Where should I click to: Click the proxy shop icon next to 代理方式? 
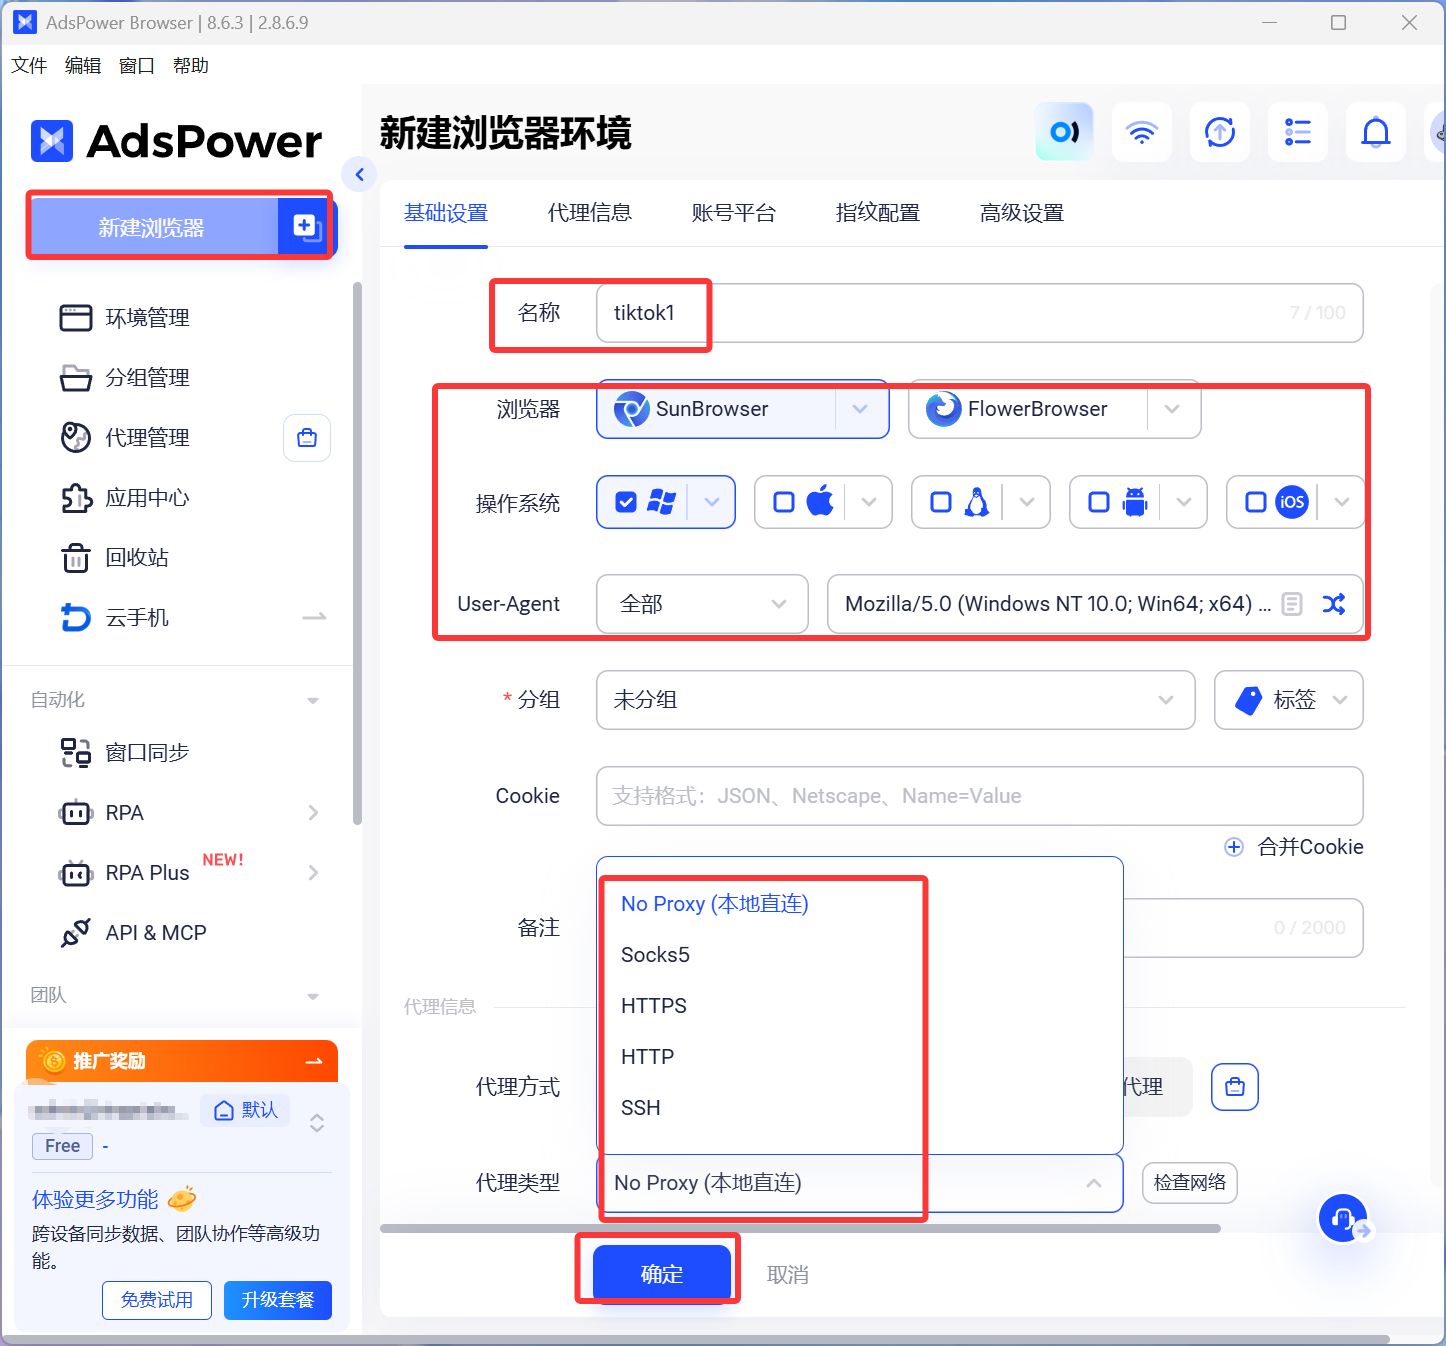click(x=1235, y=1087)
